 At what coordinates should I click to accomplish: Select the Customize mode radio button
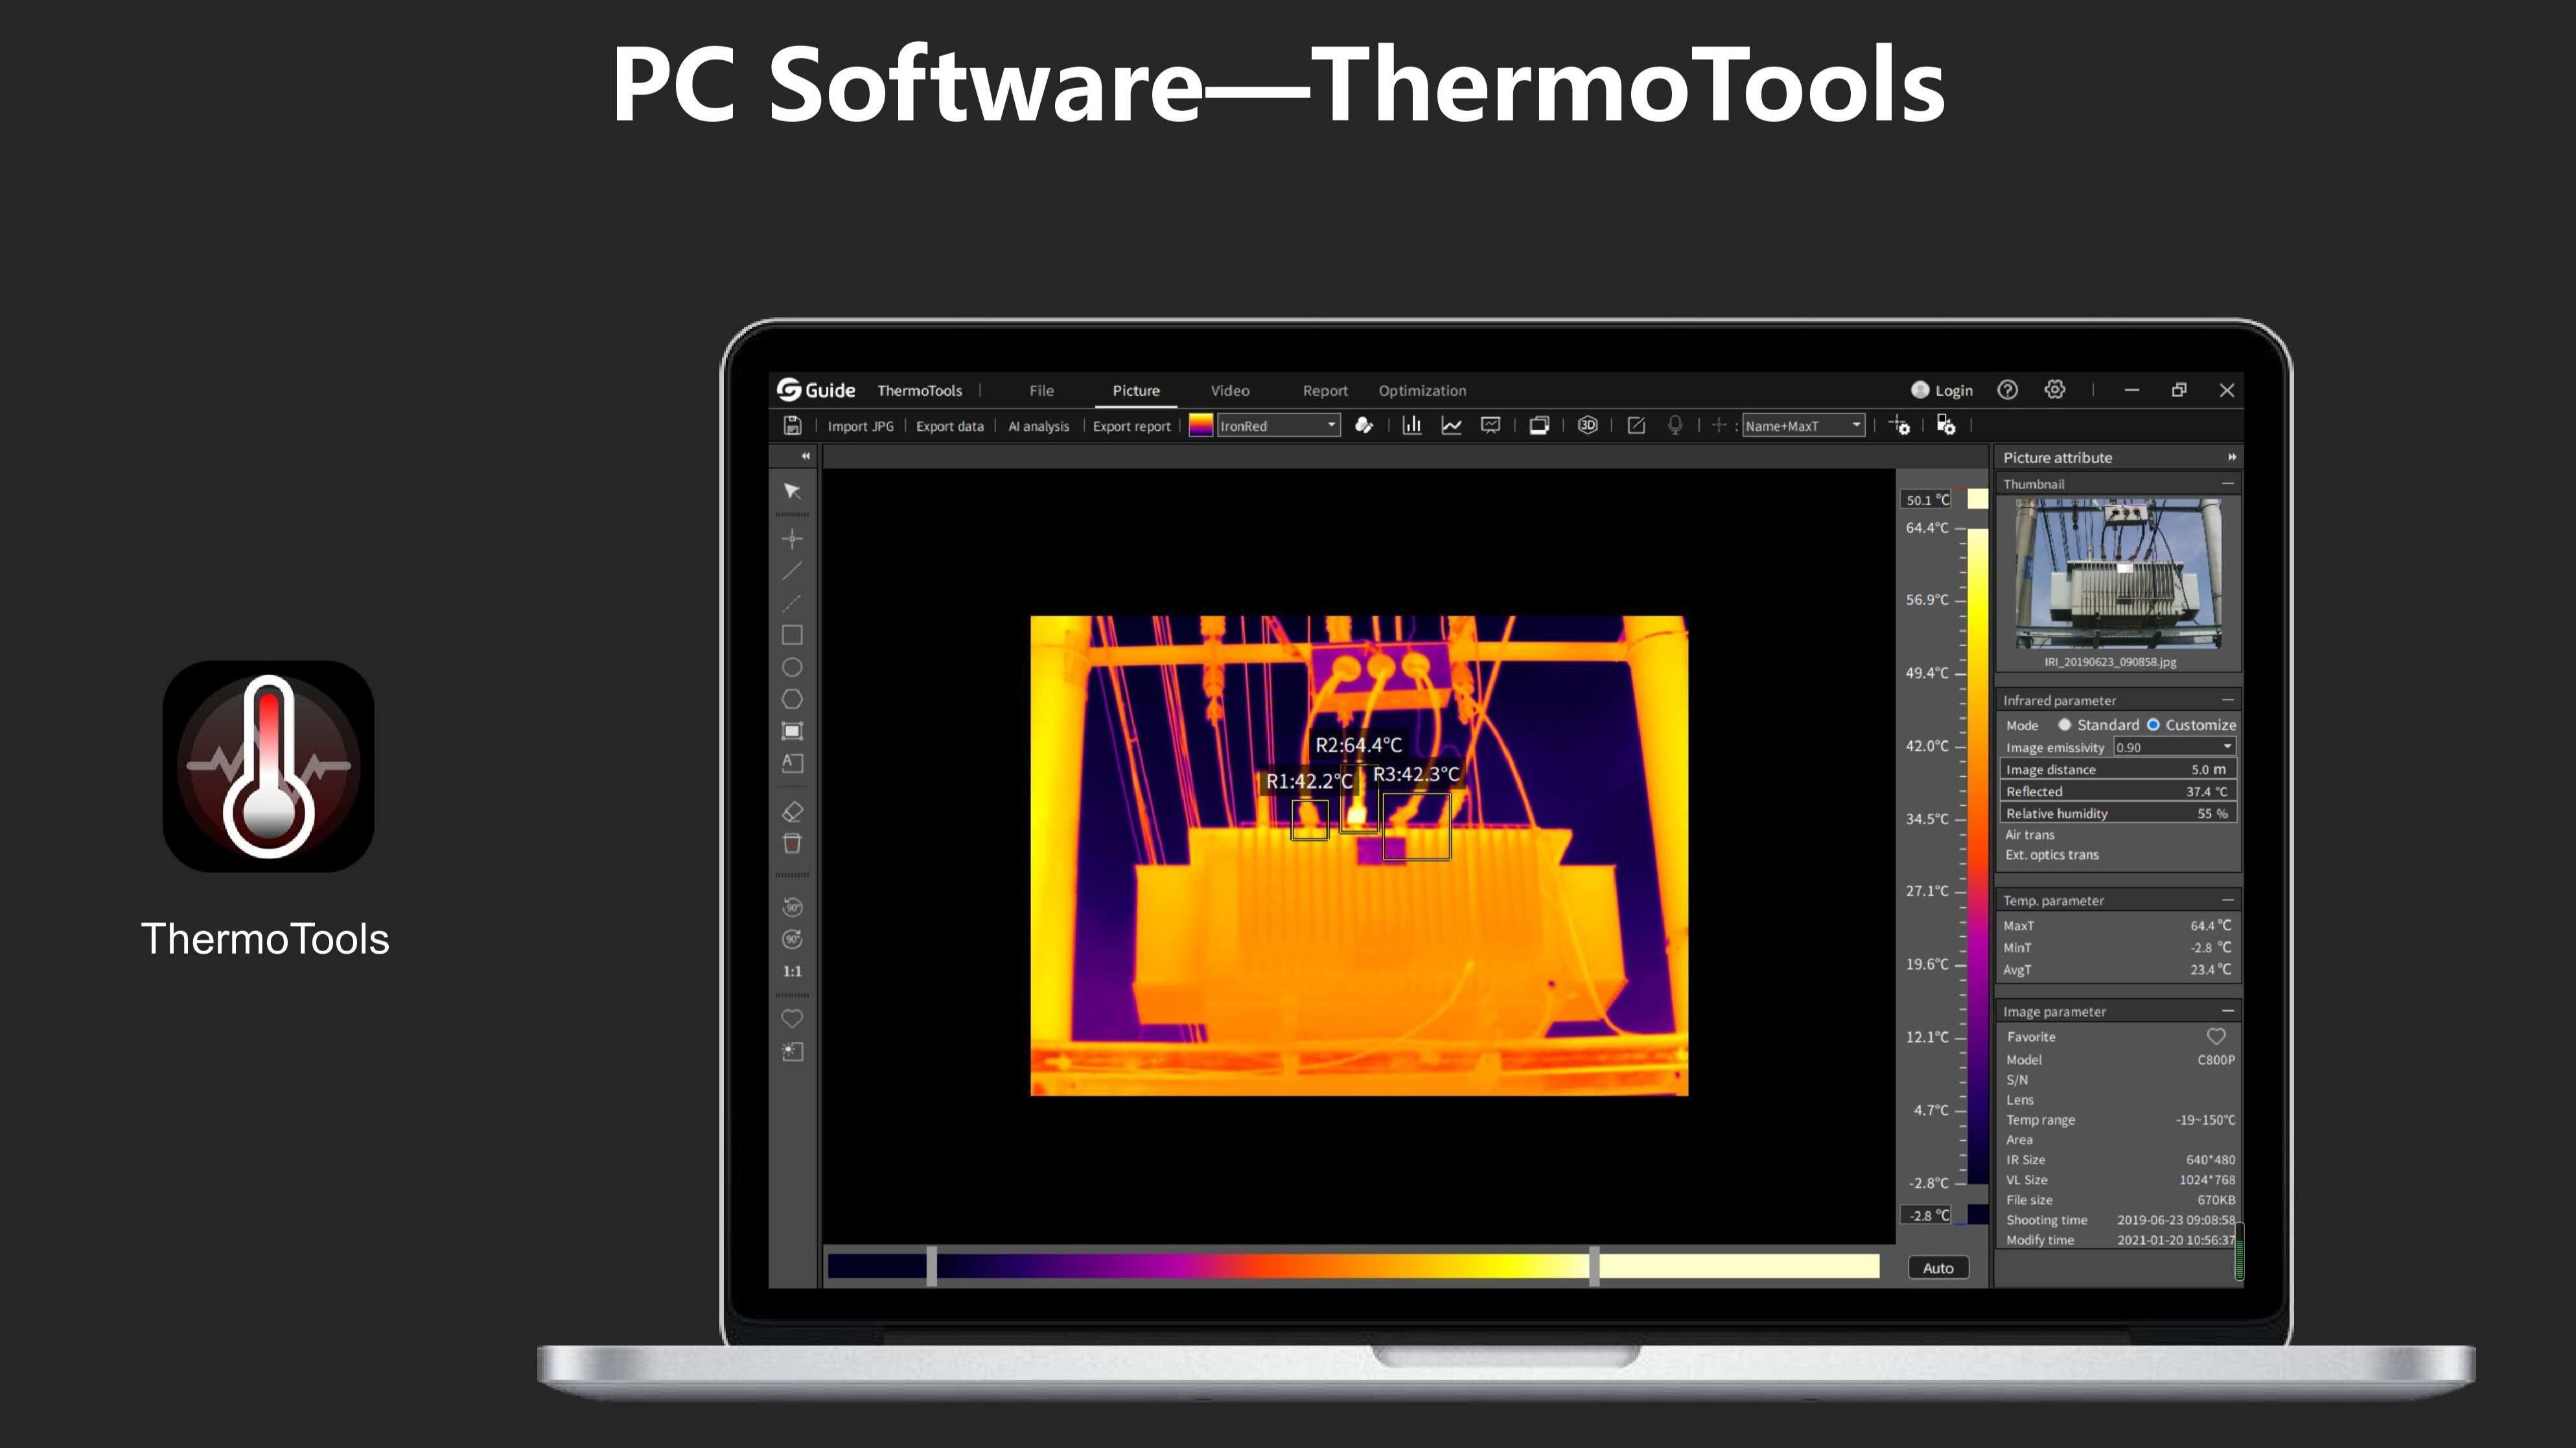coord(2153,725)
